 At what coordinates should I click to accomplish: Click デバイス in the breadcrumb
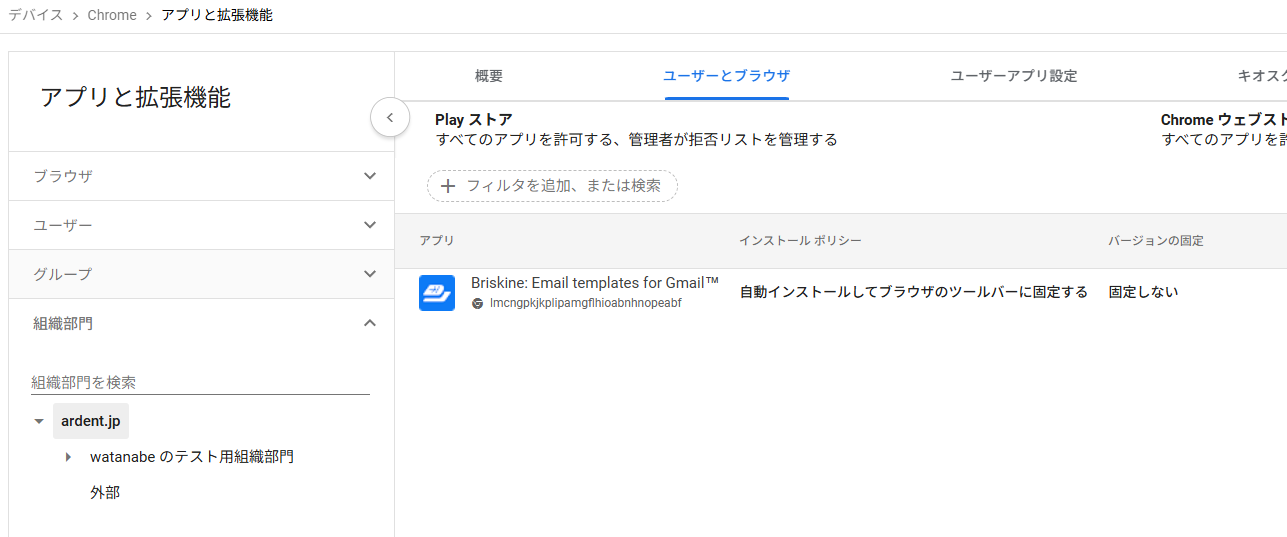coord(36,15)
